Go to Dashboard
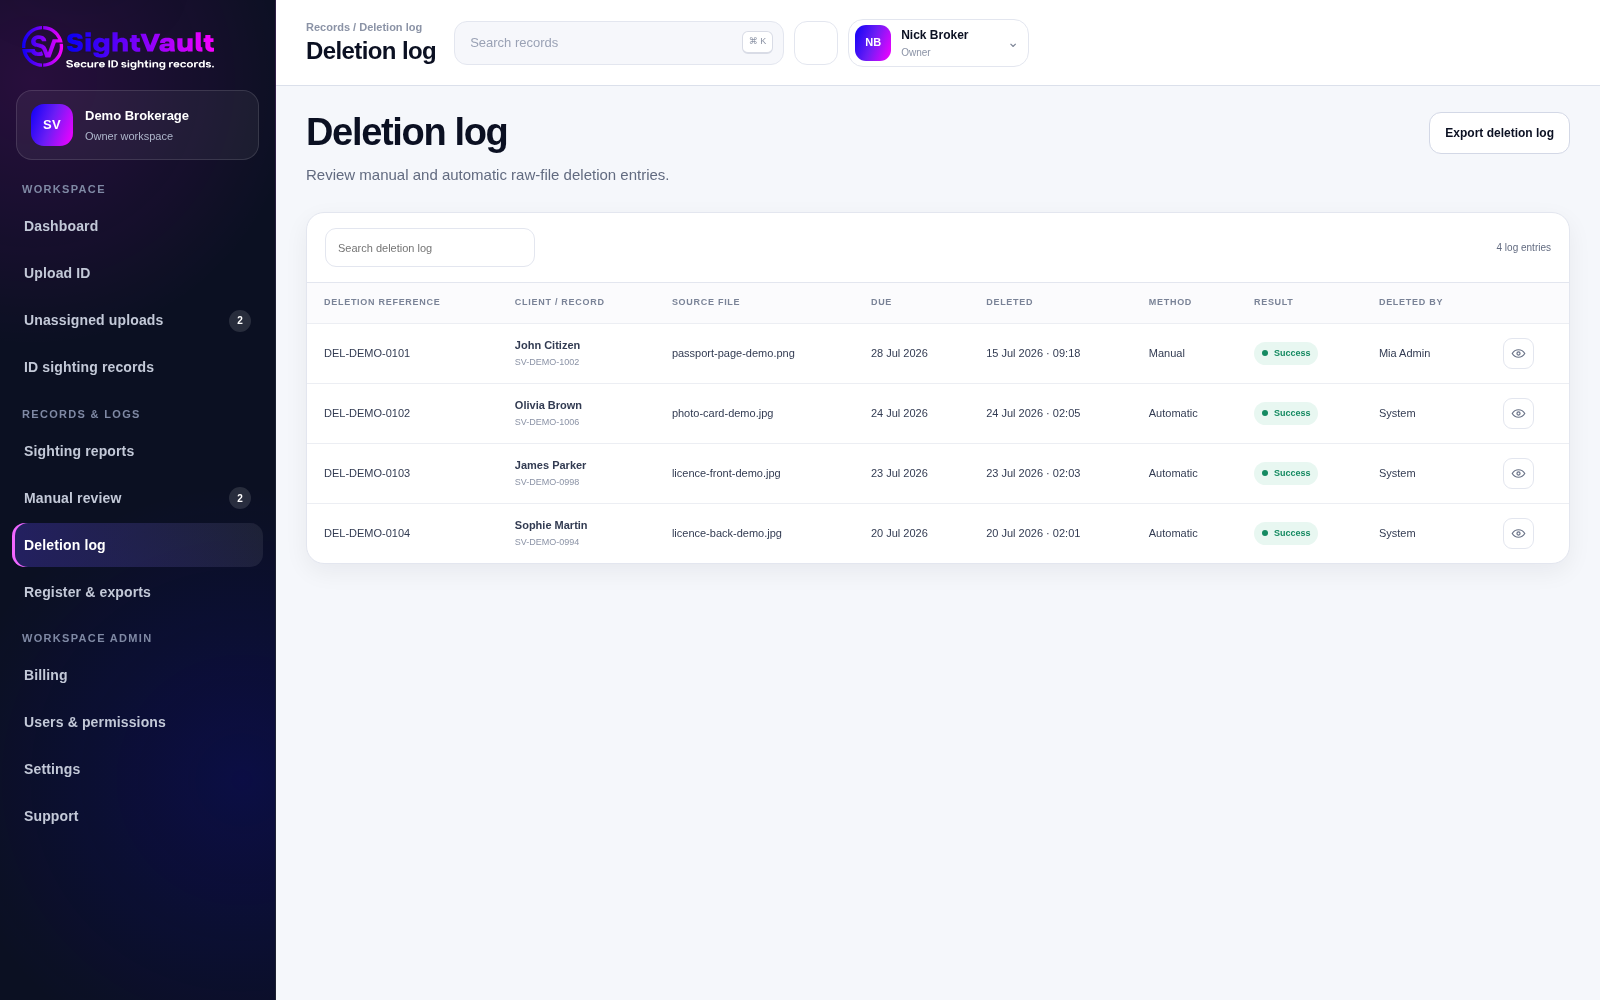 click(137, 226)
